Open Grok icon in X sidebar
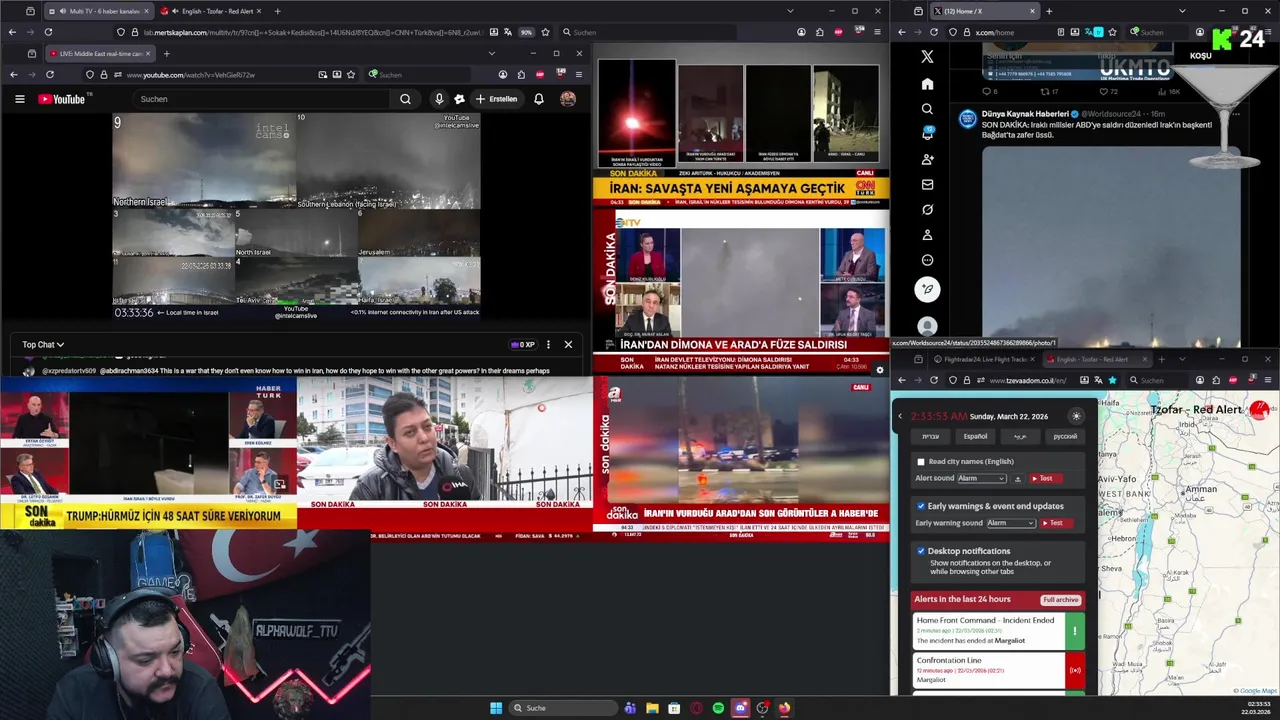This screenshot has width=1280, height=720. (x=927, y=210)
